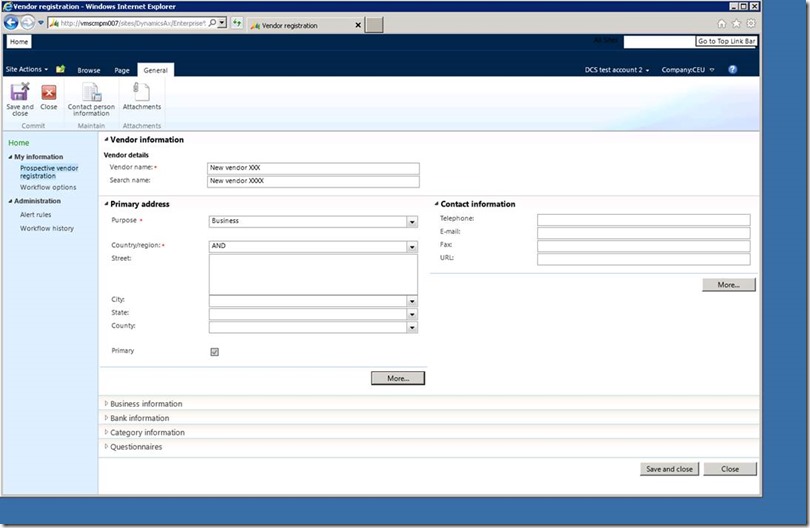Click the Save and close ribbon icon
810x528 pixels.
point(19,98)
